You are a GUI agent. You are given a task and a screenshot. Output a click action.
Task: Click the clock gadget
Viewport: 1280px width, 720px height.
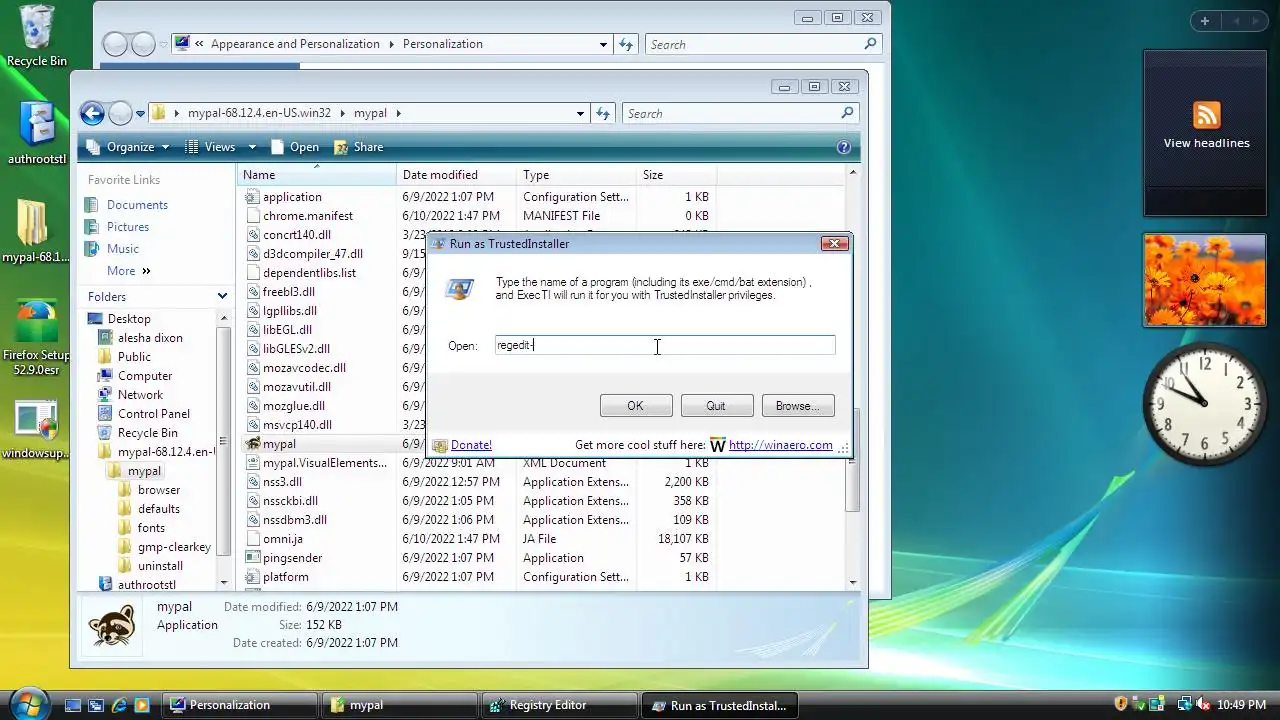[1204, 404]
